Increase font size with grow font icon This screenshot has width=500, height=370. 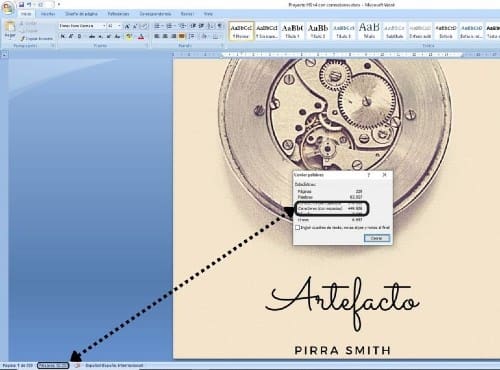pos(127,26)
